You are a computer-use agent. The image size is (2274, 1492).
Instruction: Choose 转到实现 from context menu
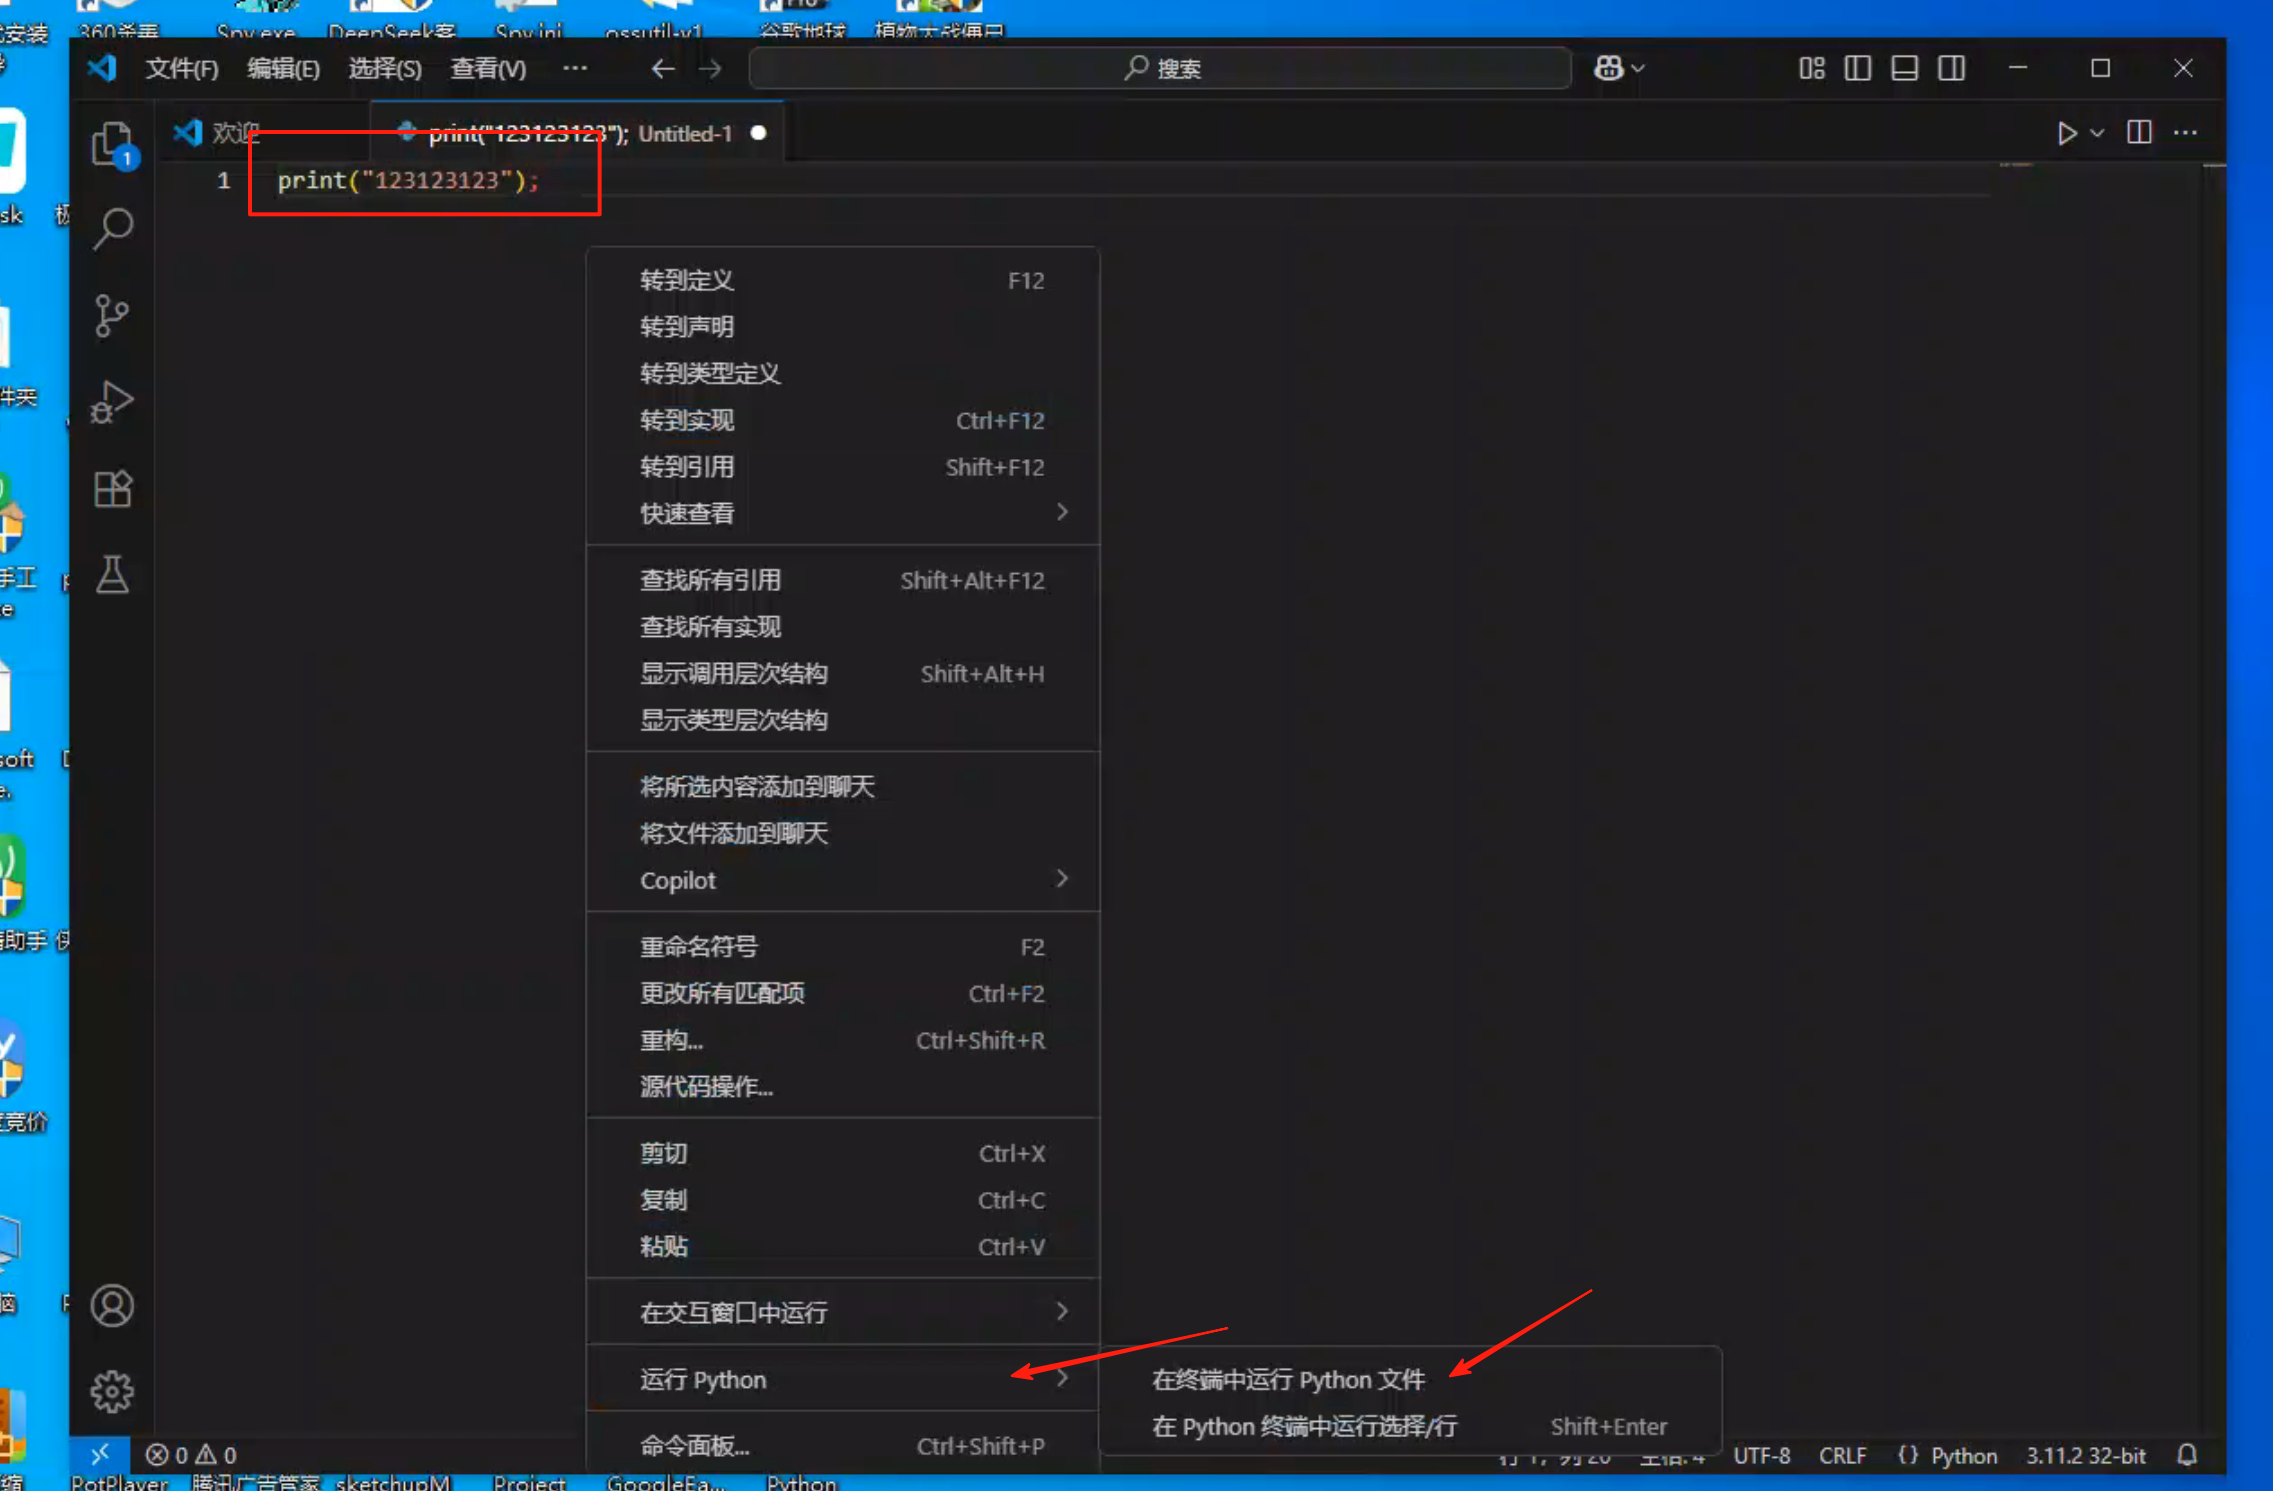click(x=843, y=420)
